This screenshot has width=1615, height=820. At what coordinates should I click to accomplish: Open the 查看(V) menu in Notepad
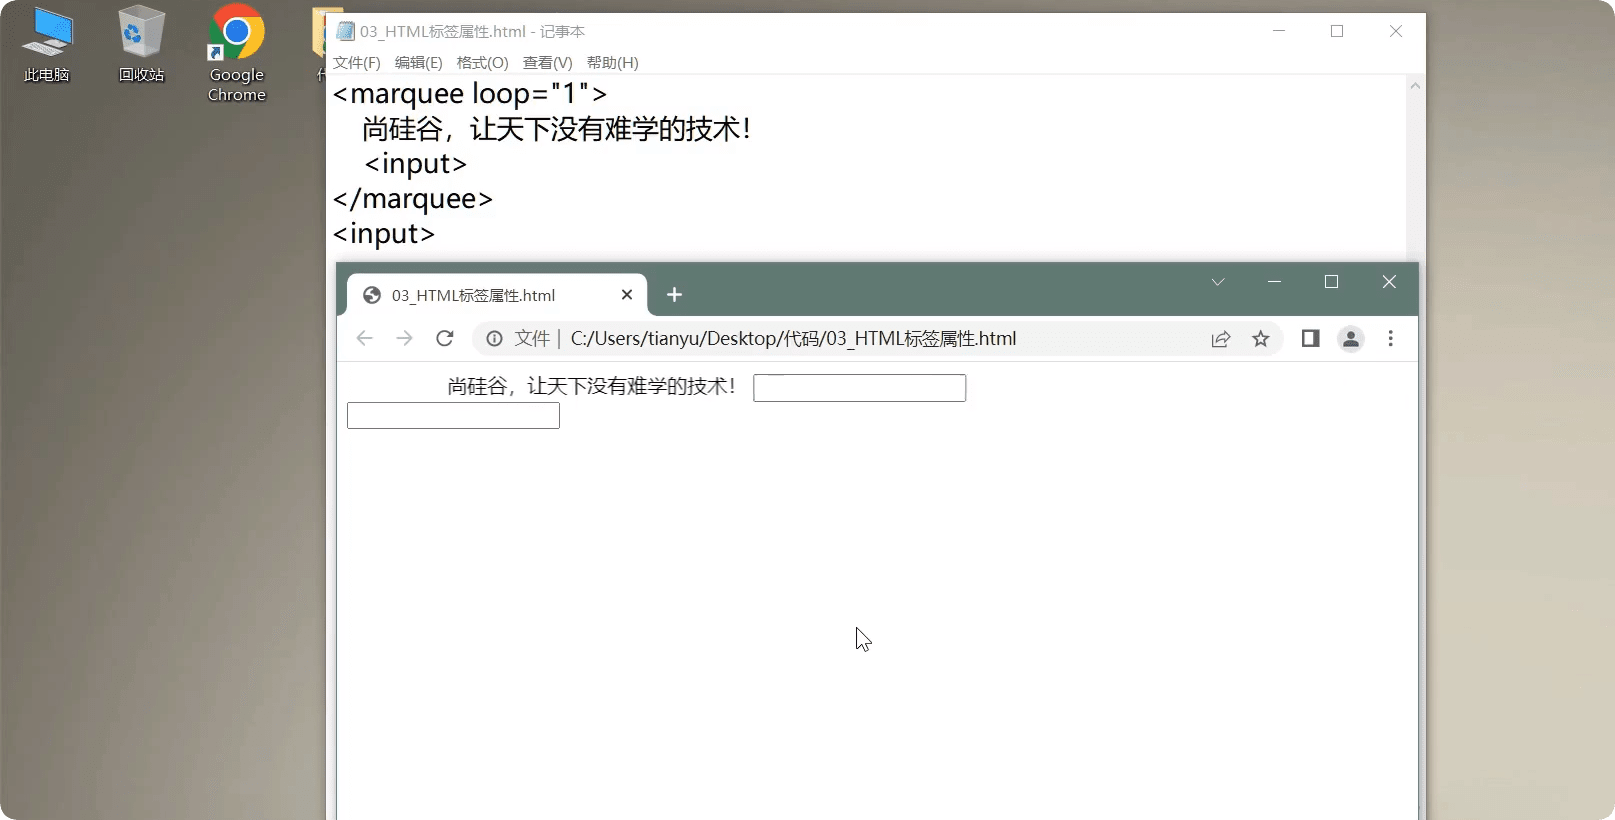[x=547, y=63]
